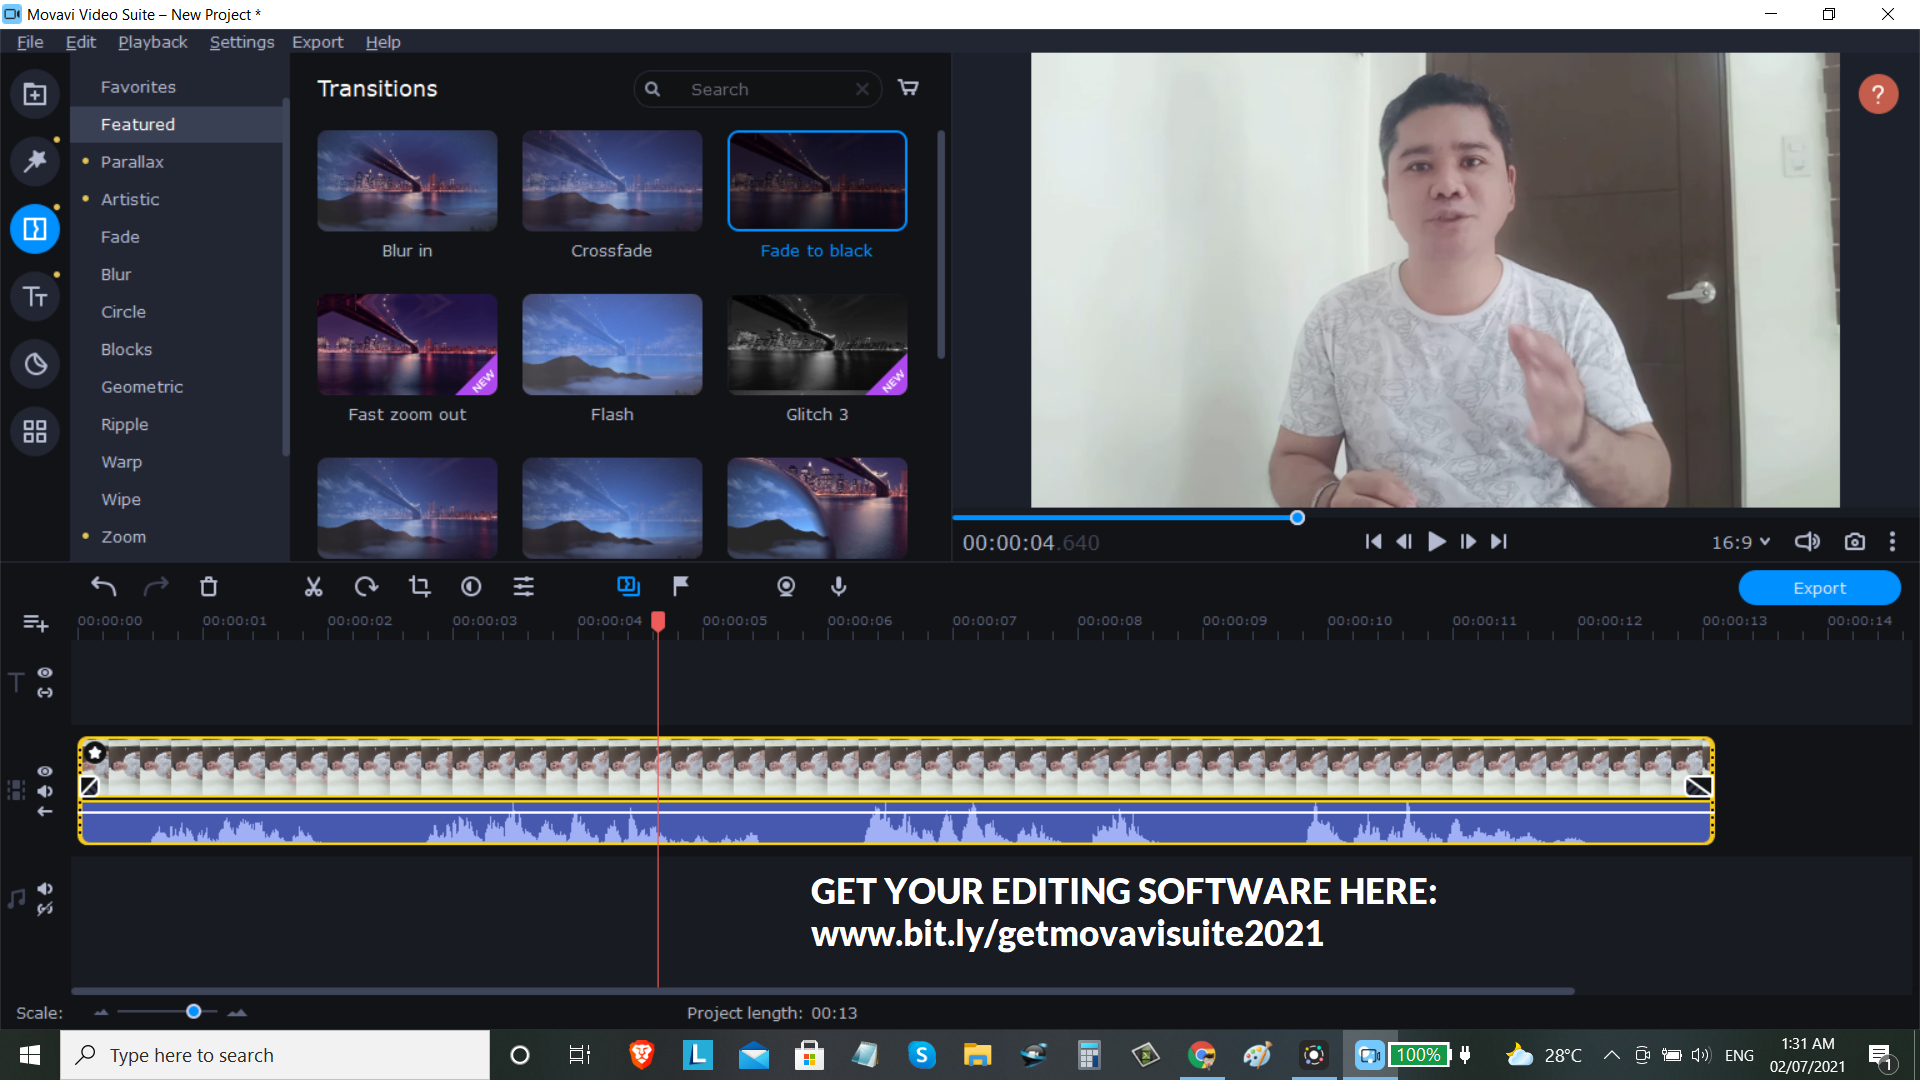Toggle preview volume speaker

pyautogui.click(x=1807, y=542)
